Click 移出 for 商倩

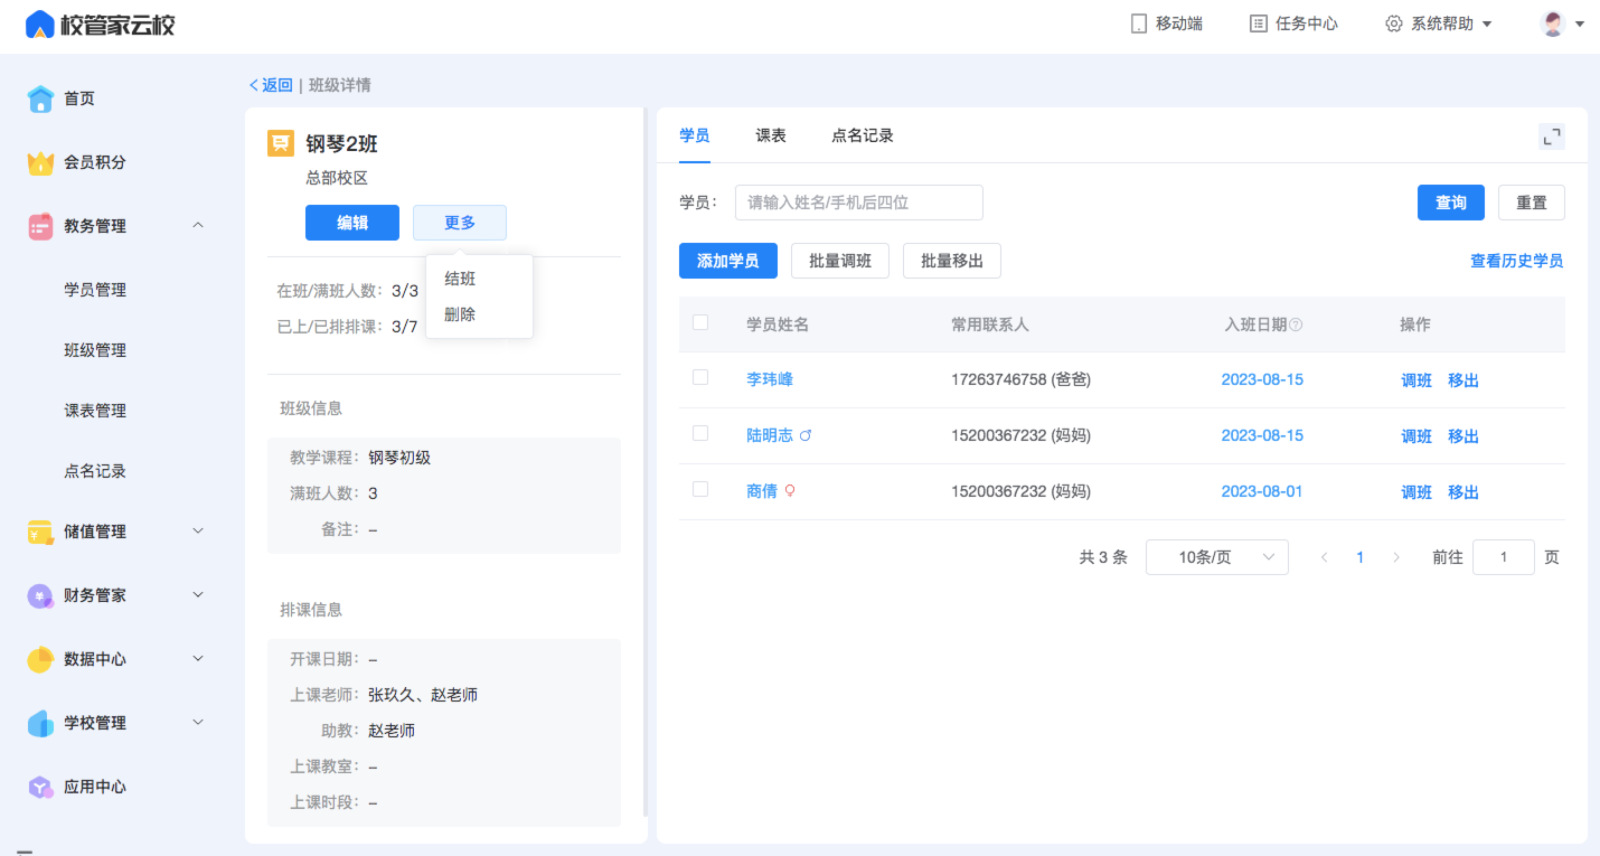(1463, 492)
